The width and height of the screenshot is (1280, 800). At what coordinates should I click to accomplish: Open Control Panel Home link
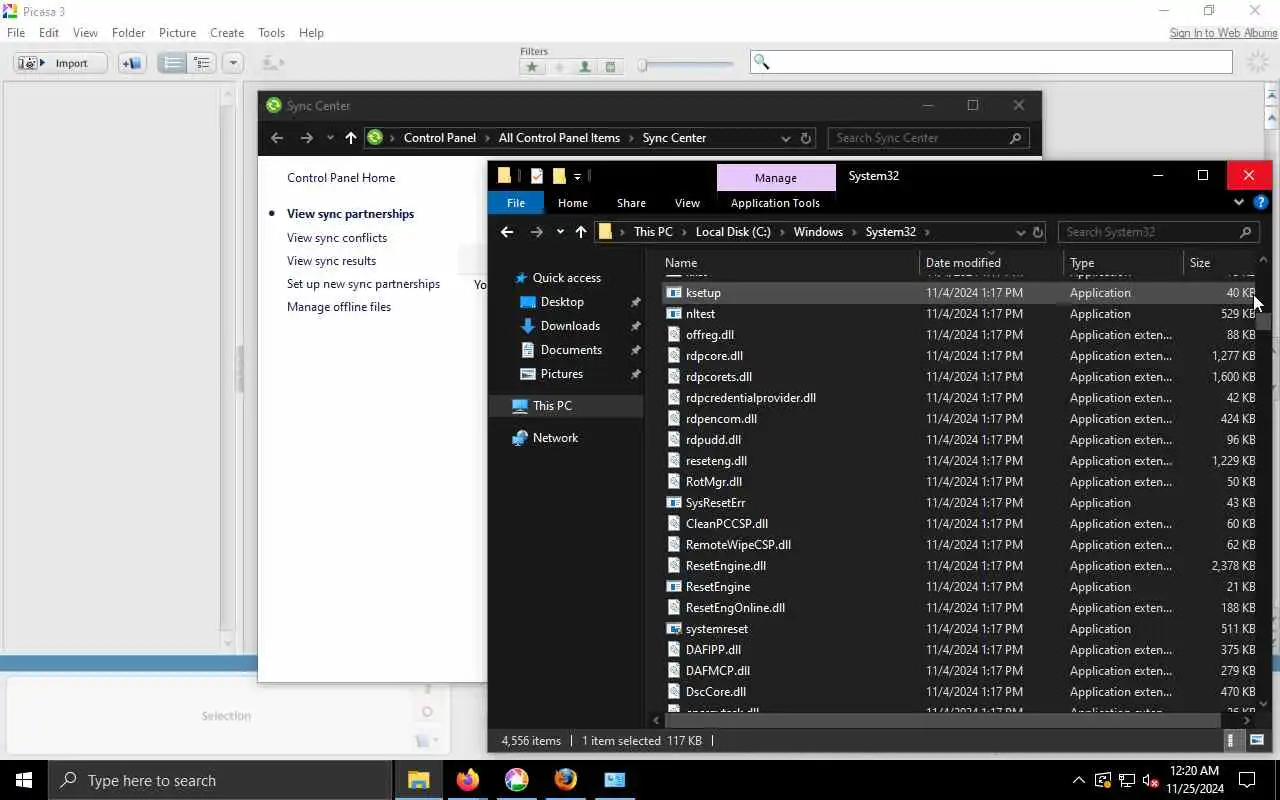(x=341, y=178)
